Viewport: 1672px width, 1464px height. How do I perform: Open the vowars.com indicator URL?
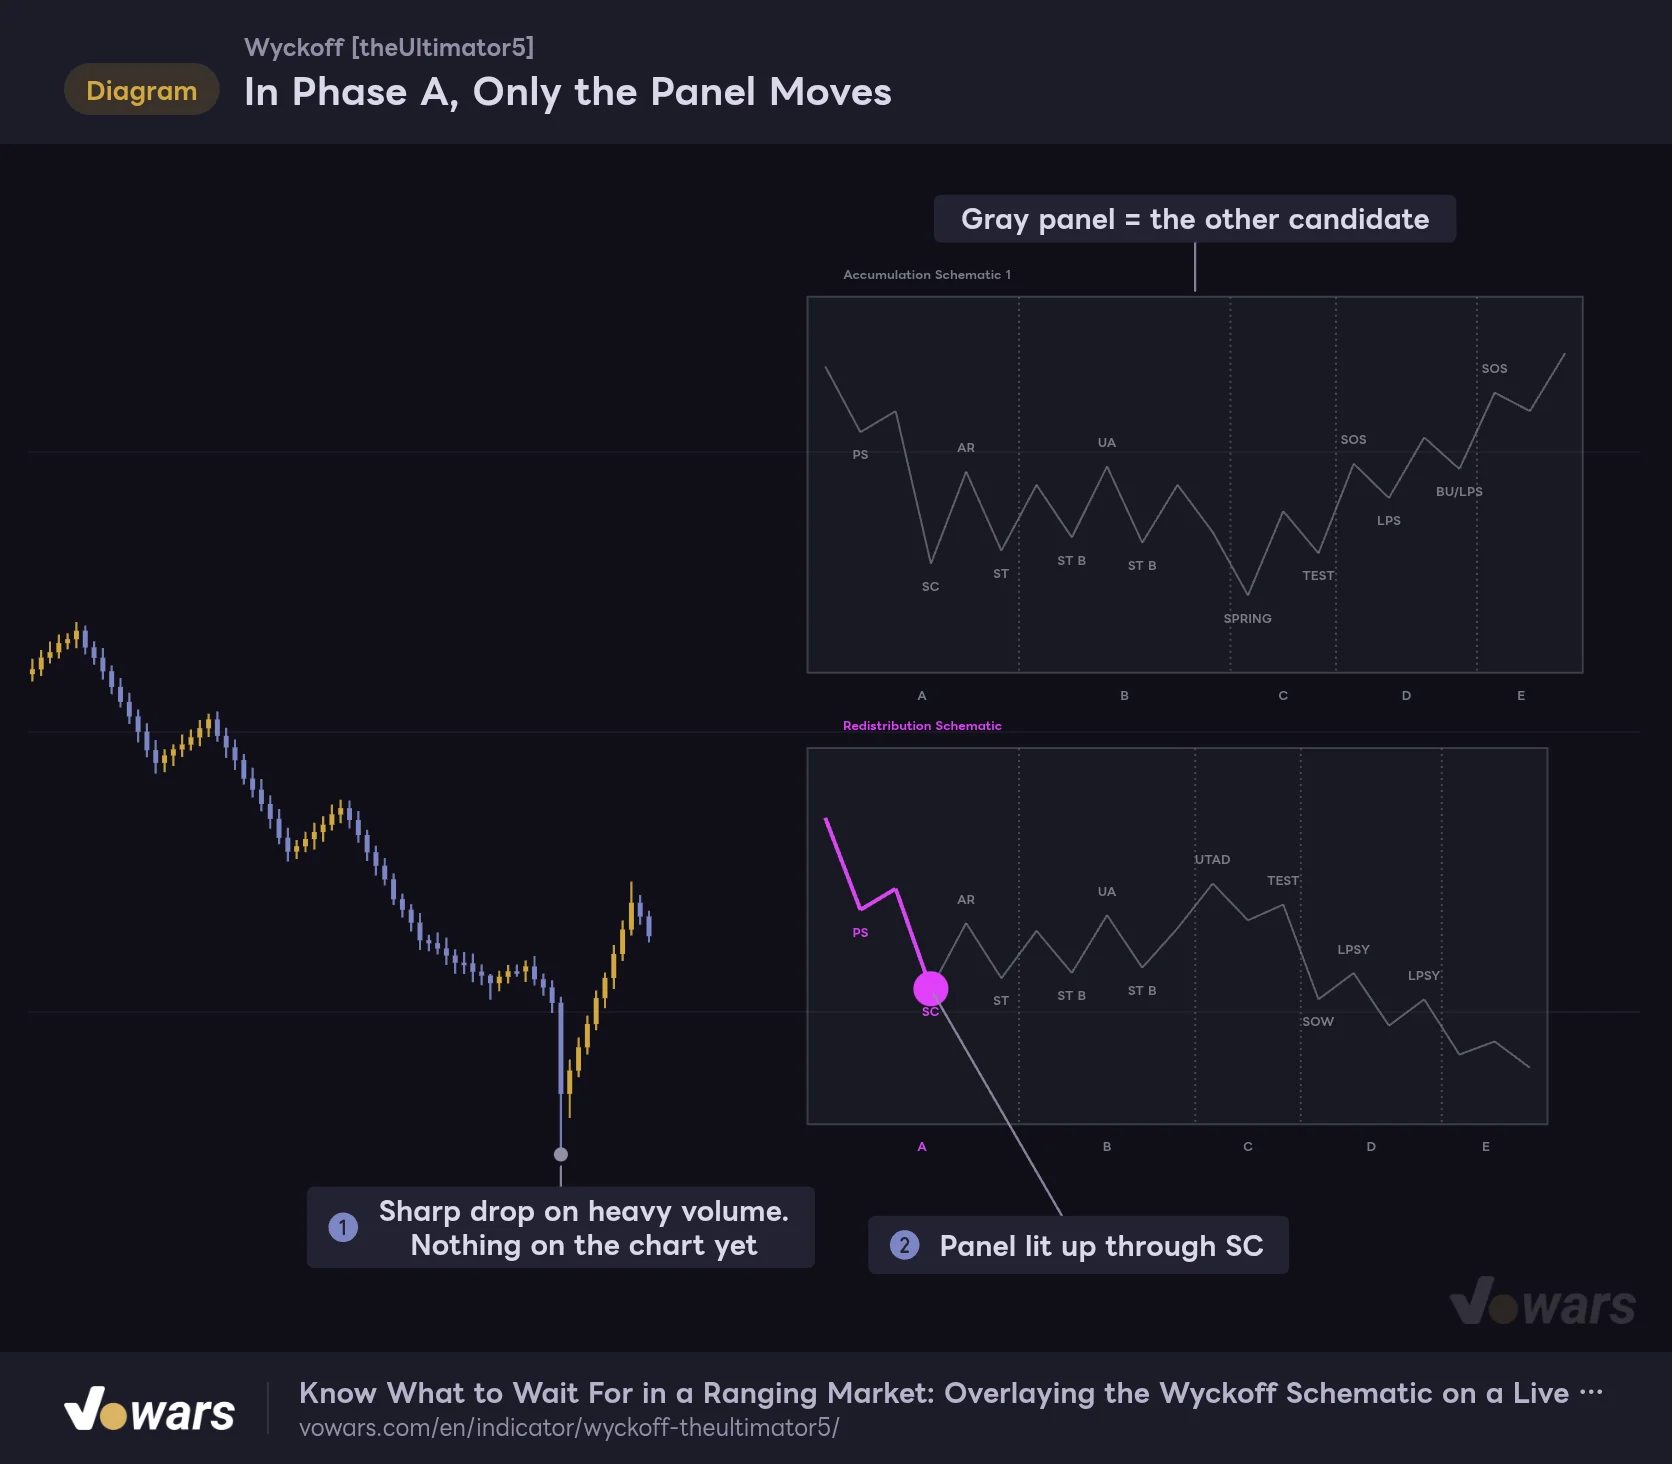569,1427
